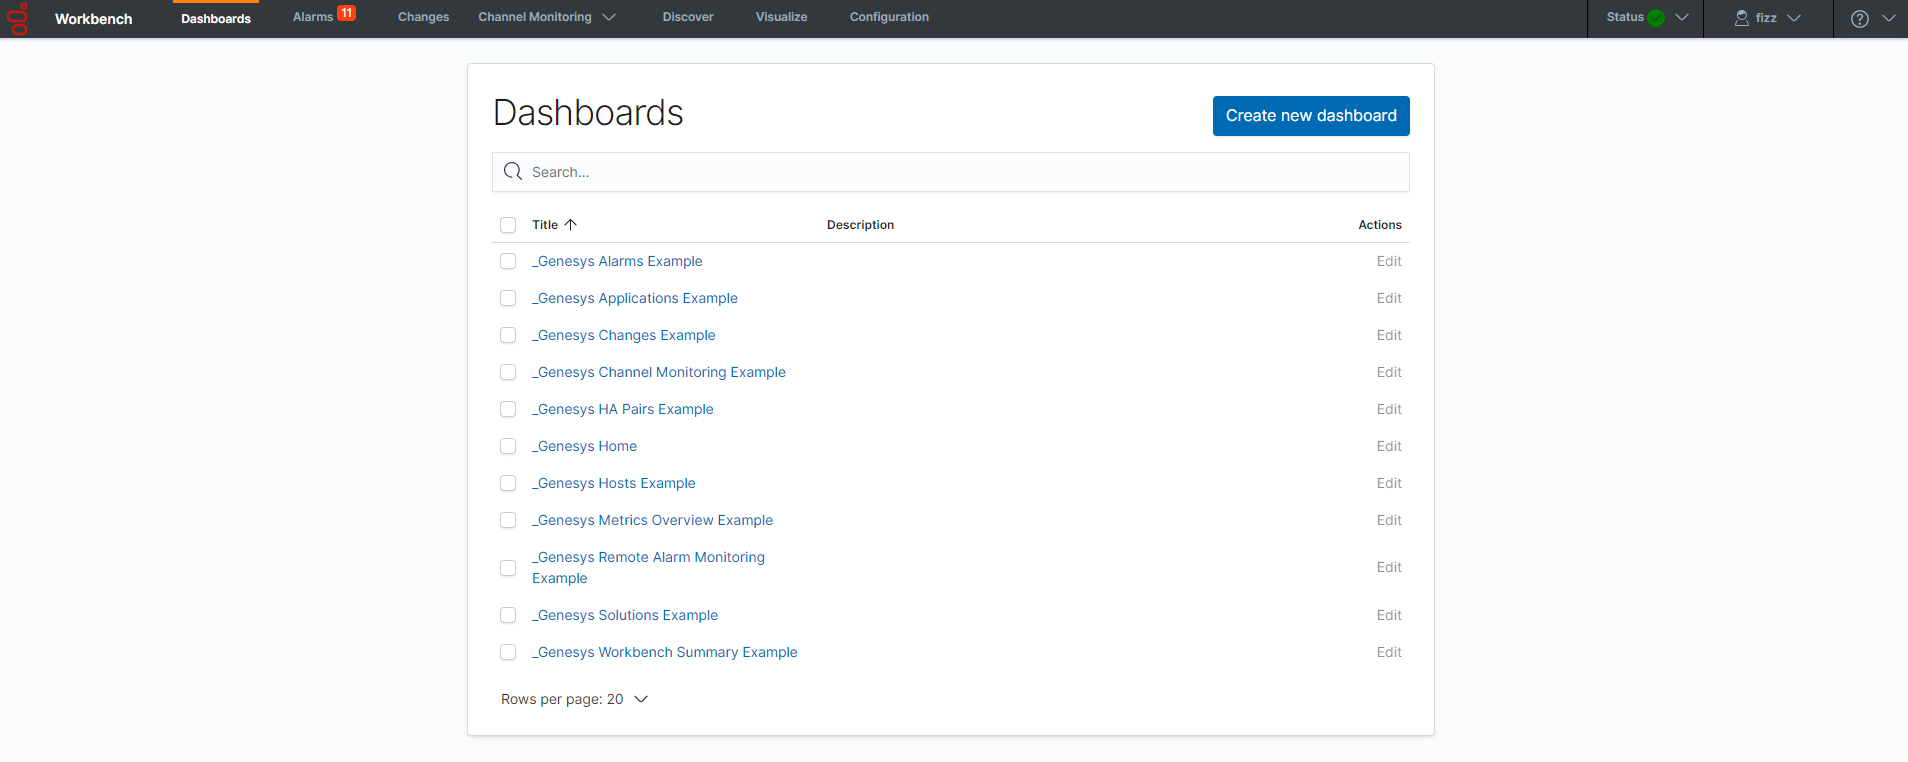Open _Genesys Remote Alarm Monitoring Example dashboard

648,567
